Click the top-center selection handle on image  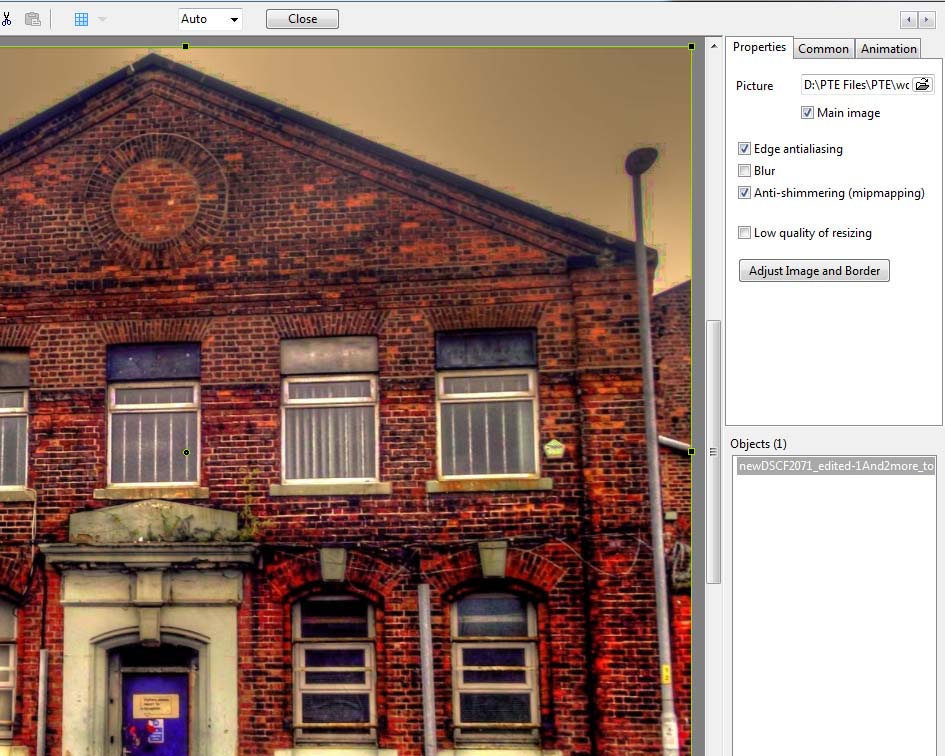(186, 46)
